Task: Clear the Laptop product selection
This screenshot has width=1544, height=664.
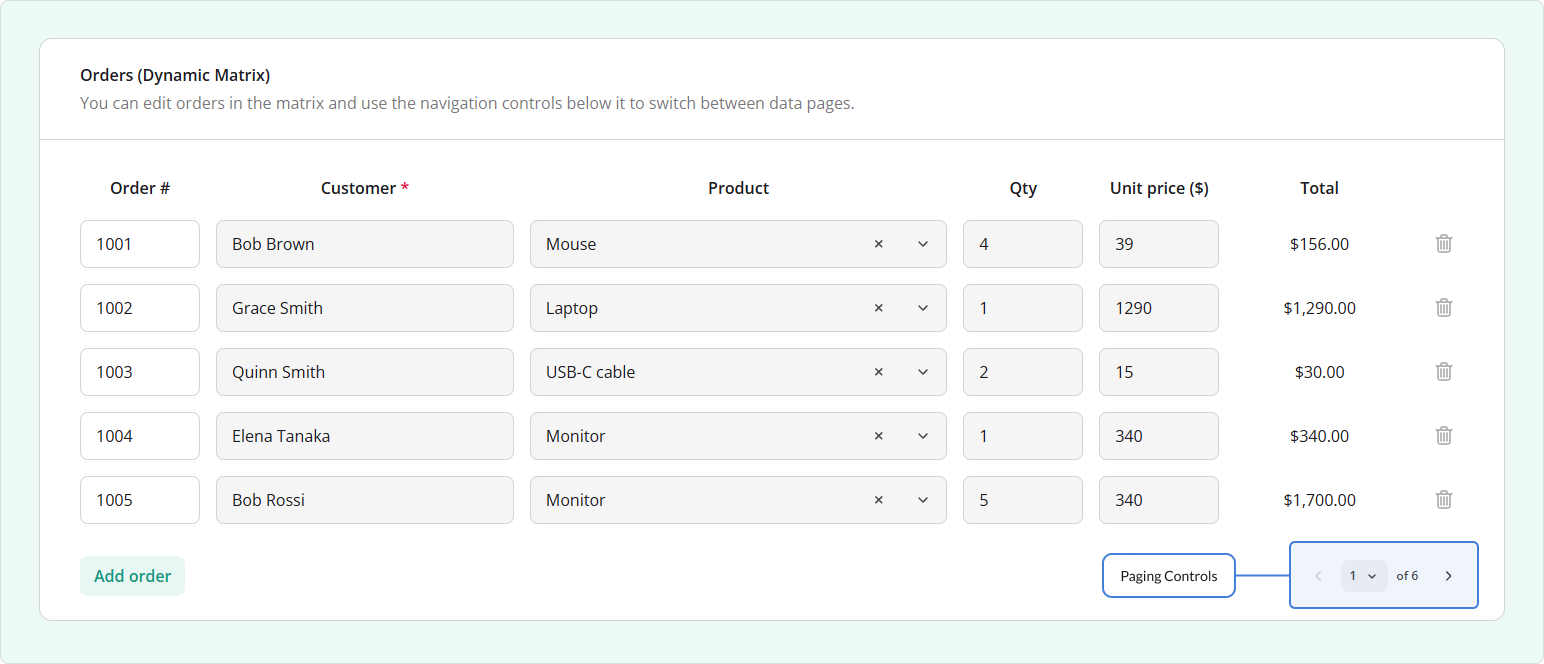Action: click(x=879, y=308)
